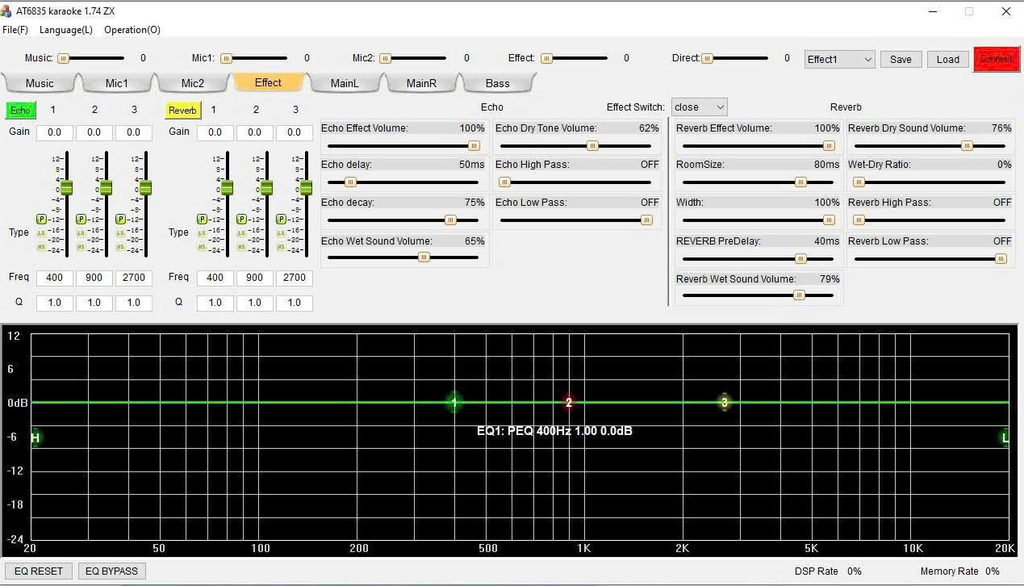The width and height of the screenshot is (1024, 586).
Task: Toggle the yellow Reverb button
Action: tap(182, 110)
